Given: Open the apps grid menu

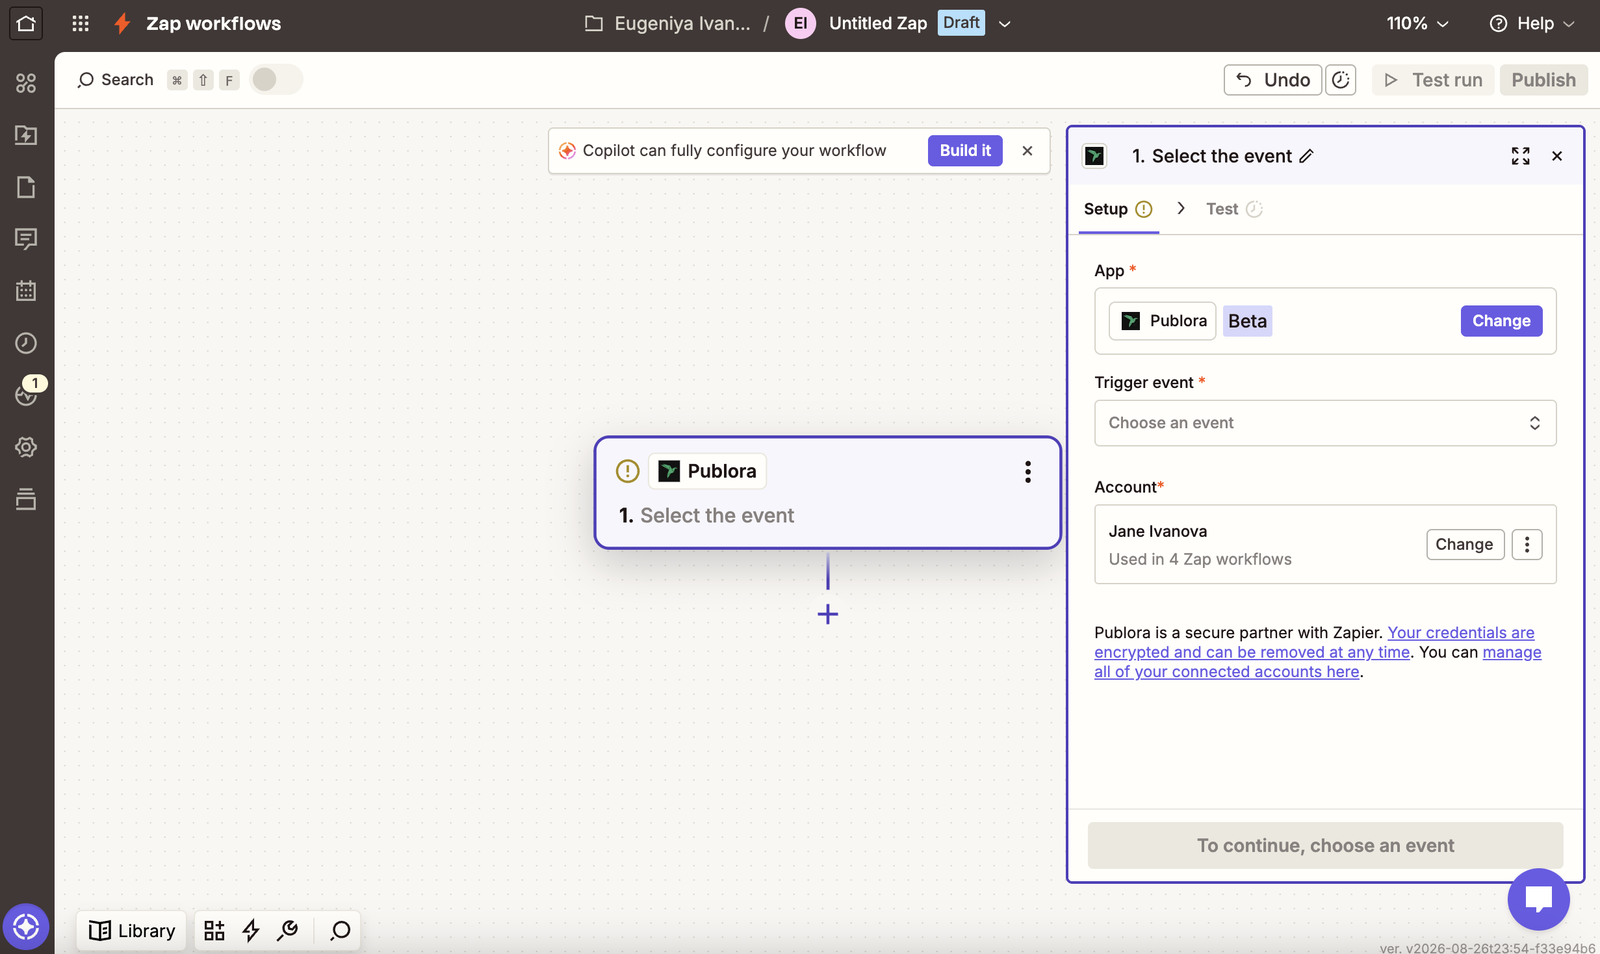Looking at the screenshot, I should (81, 23).
